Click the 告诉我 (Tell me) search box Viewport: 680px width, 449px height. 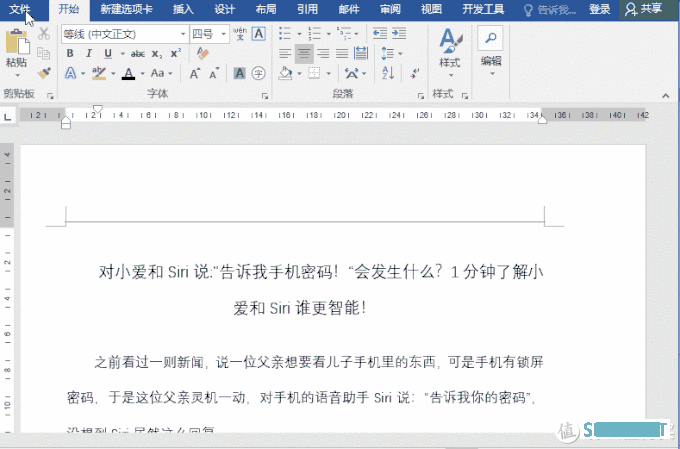click(x=549, y=10)
